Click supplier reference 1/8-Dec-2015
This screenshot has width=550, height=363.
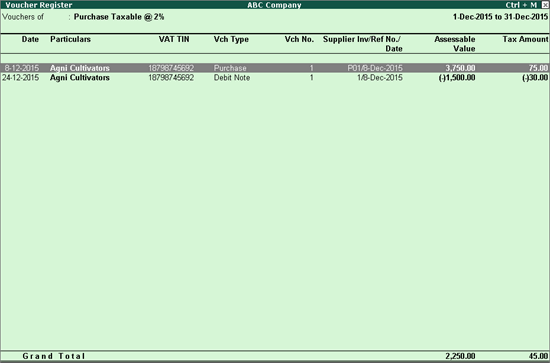[380, 78]
